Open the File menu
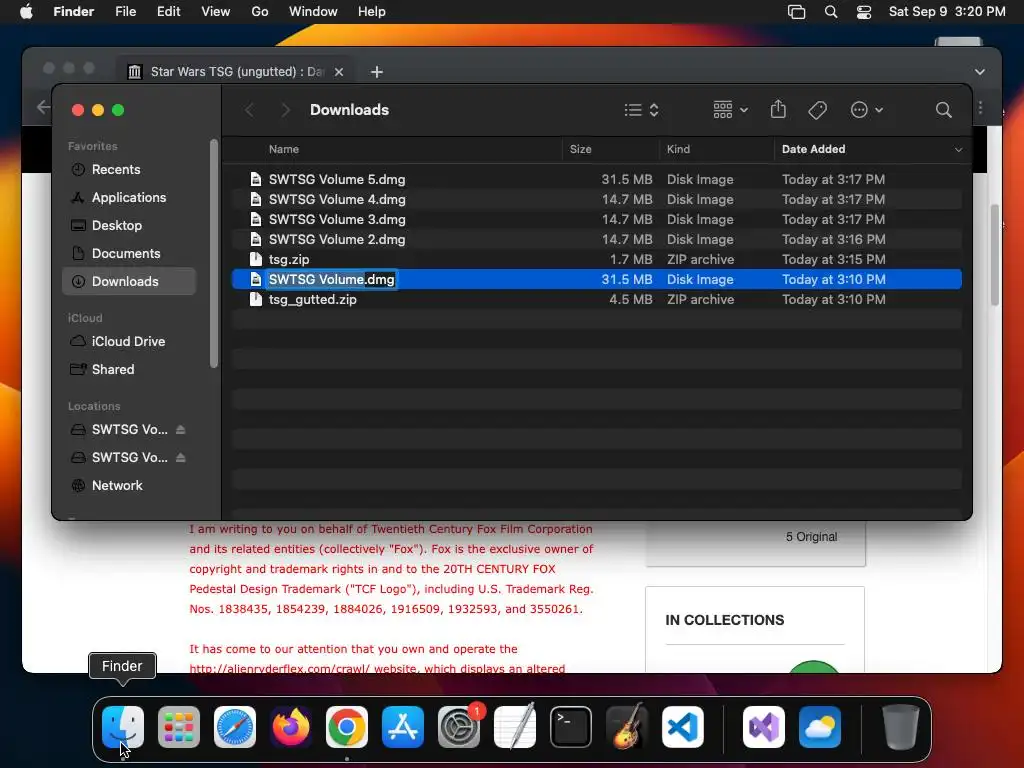 click(x=125, y=12)
